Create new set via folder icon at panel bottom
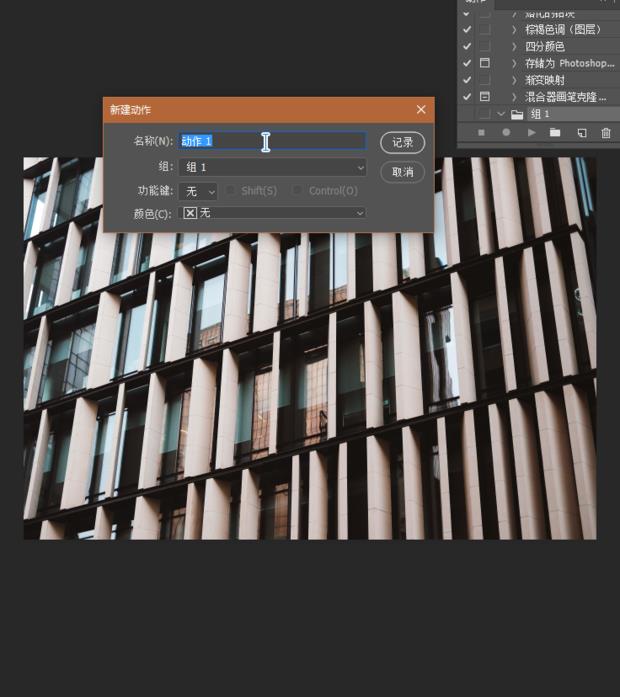Image resolution: width=620 pixels, height=697 pixels. tap(555, 132)
